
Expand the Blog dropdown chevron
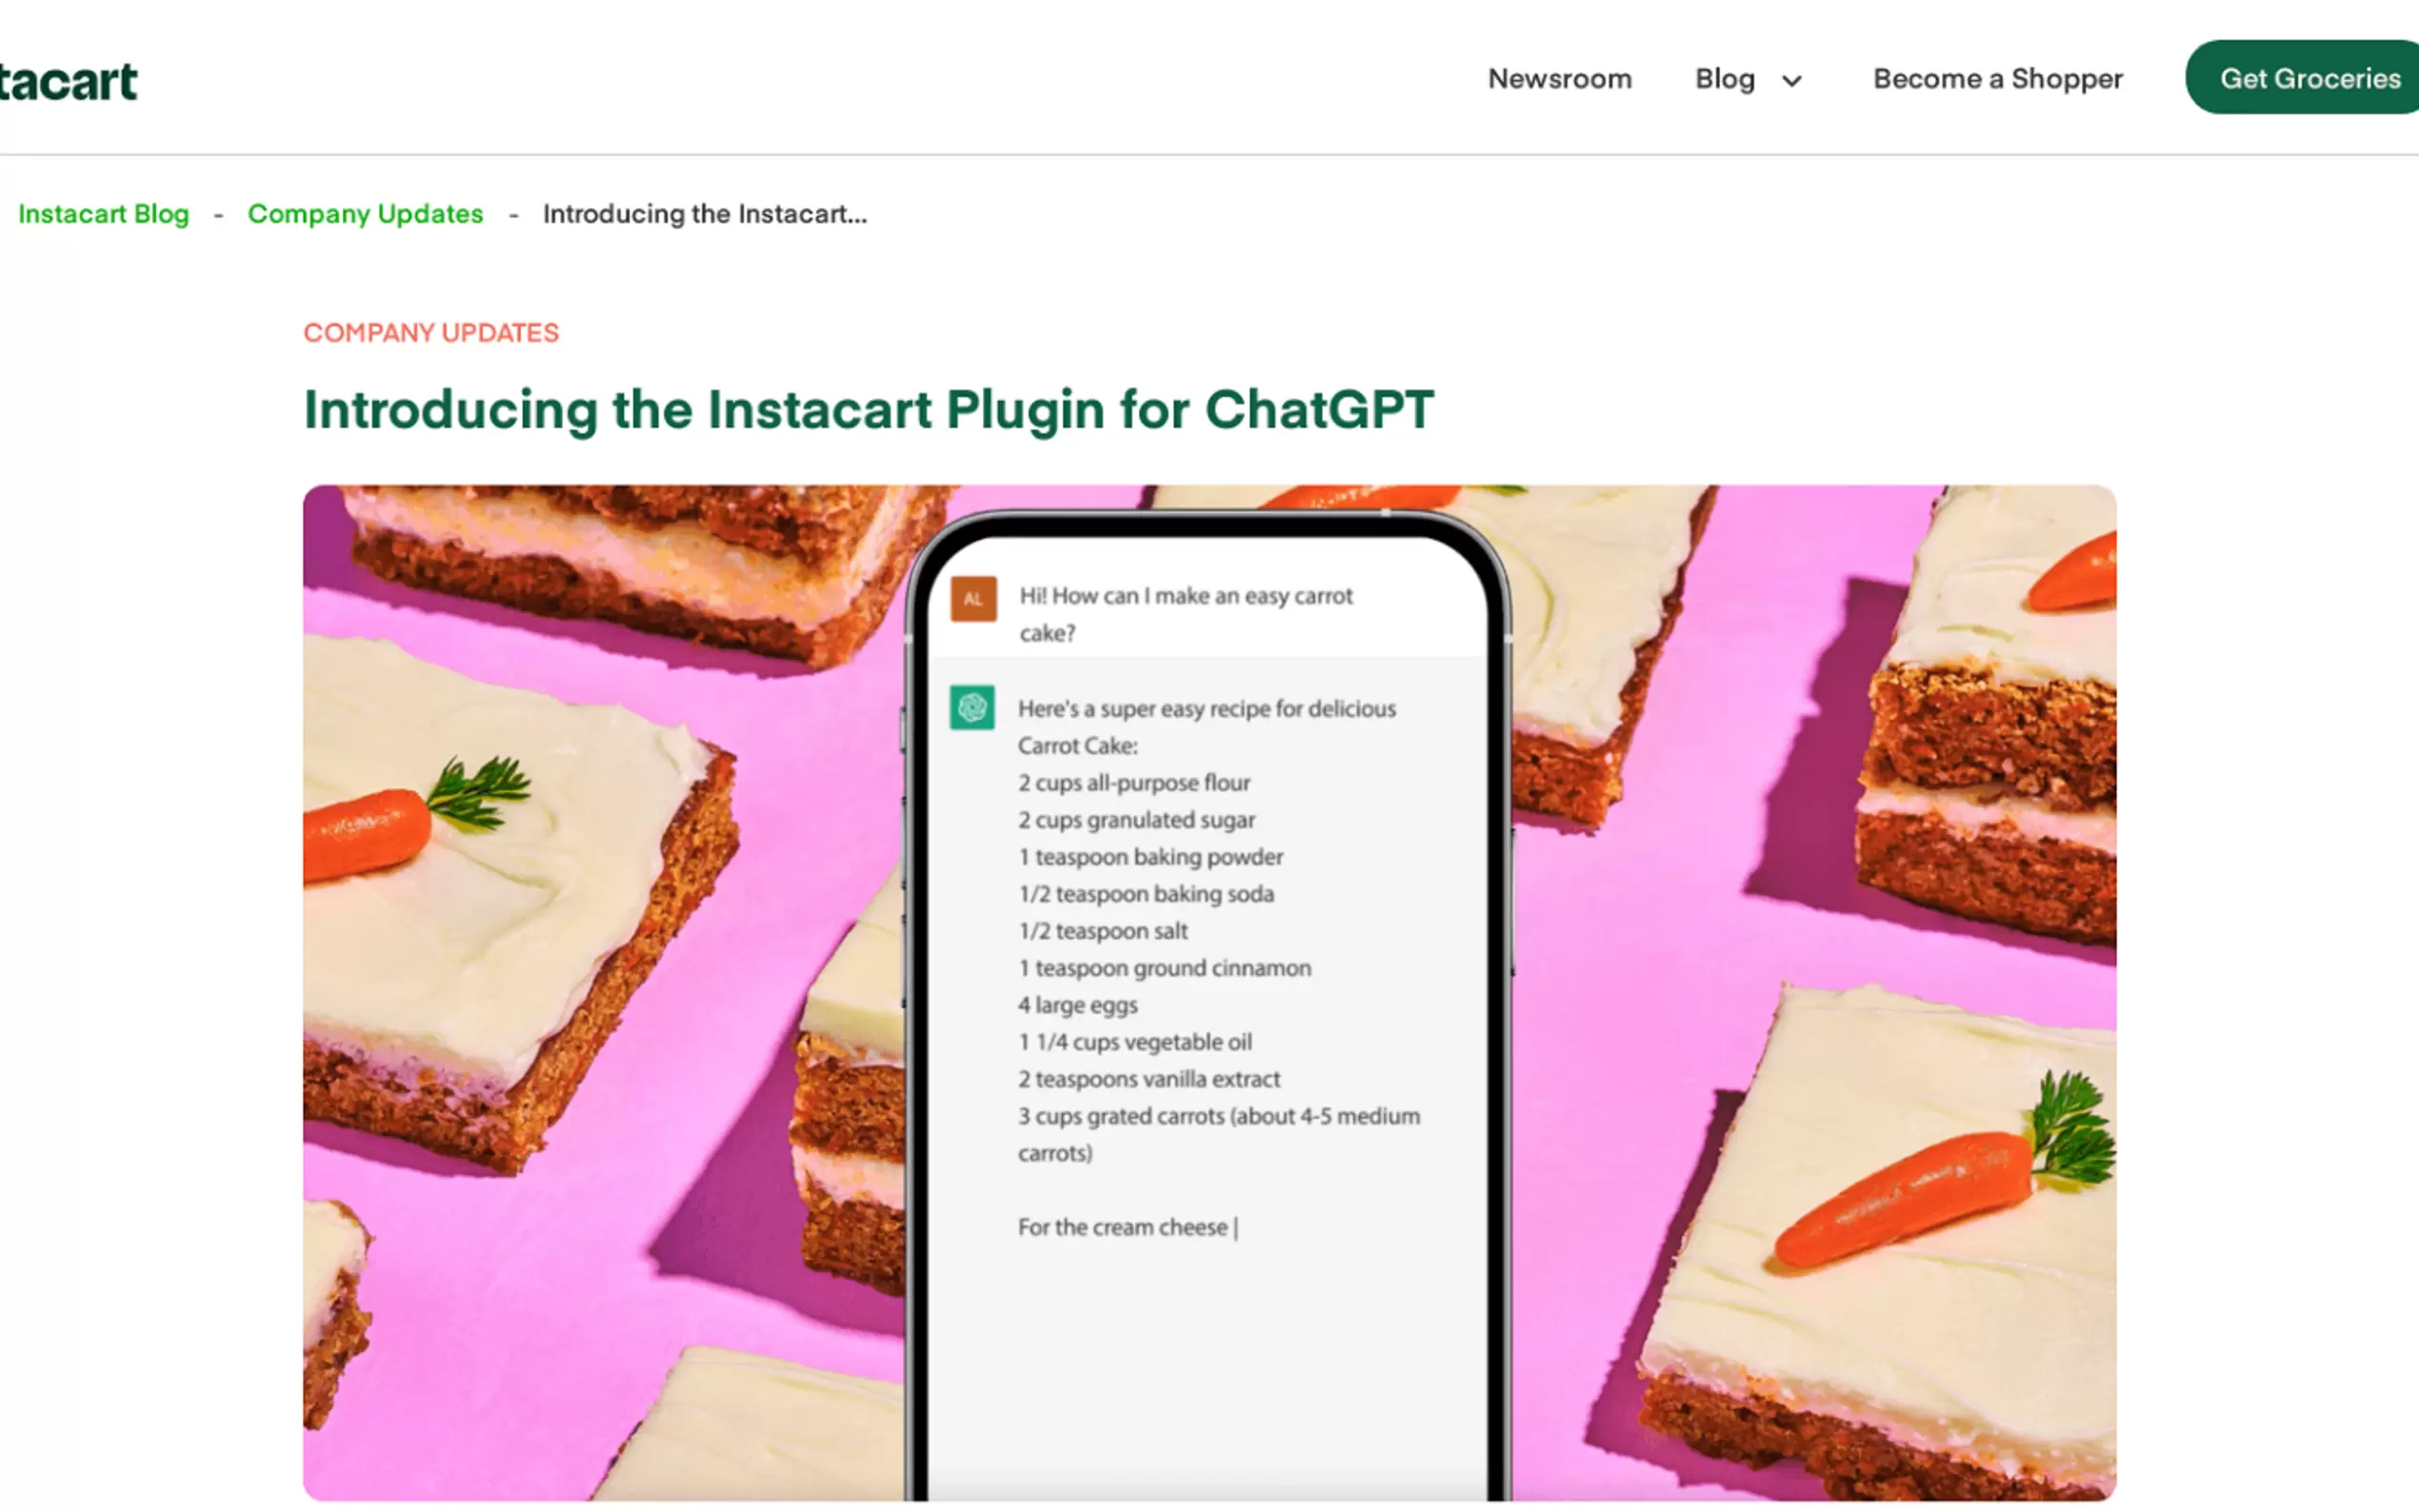pyautogui.click(x=1792, y=81)
